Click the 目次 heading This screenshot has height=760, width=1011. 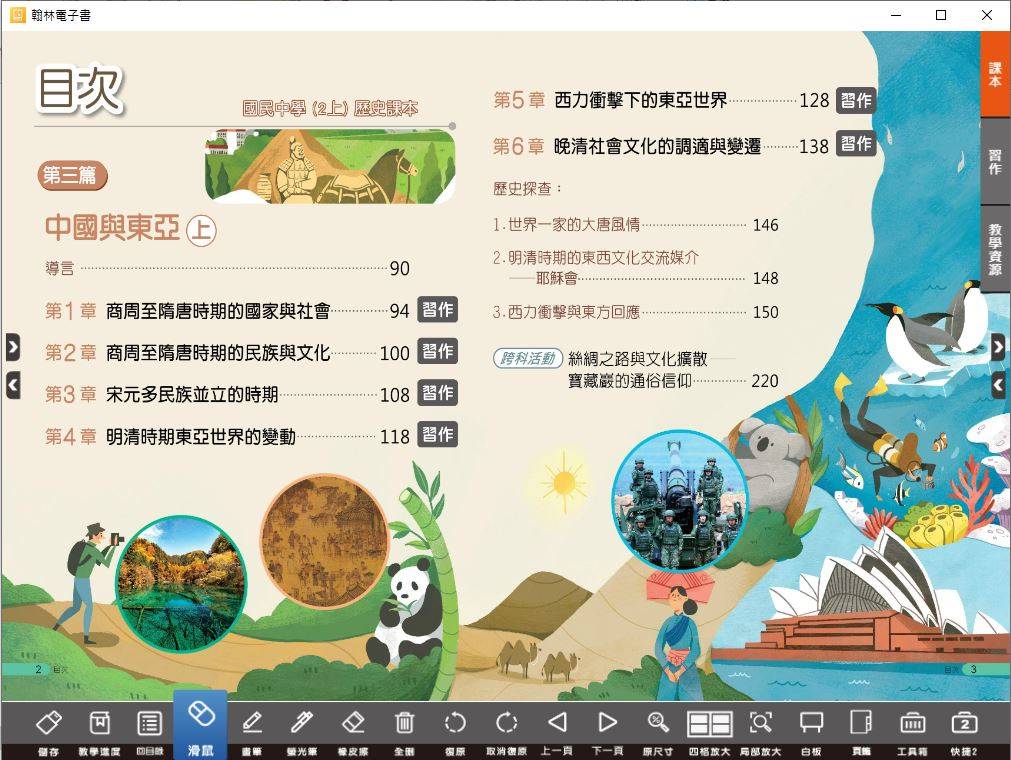[x=80, y=90]
